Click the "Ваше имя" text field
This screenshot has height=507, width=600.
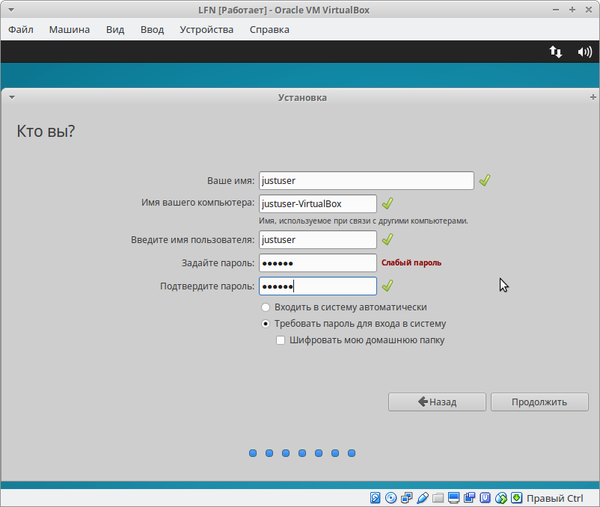(x=365, y=181)
